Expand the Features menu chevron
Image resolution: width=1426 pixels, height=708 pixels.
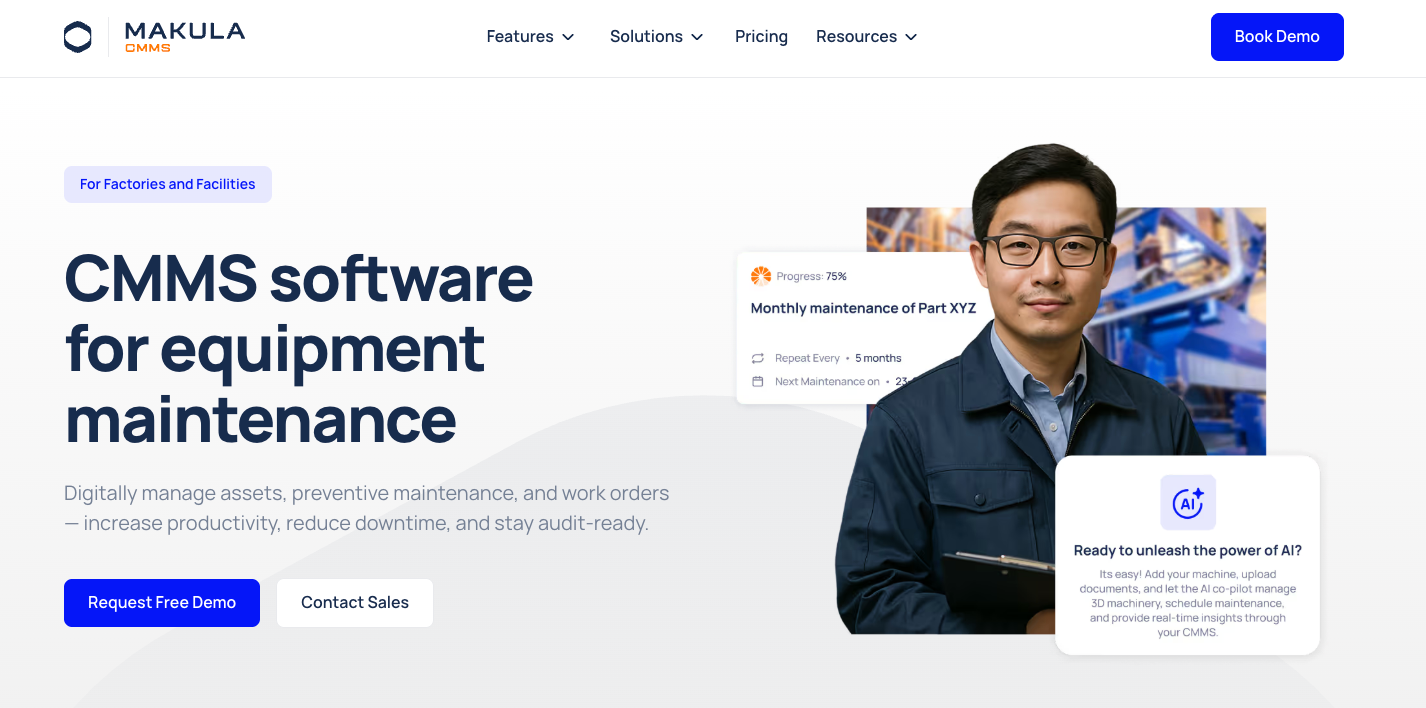click(x=568, y=37)
